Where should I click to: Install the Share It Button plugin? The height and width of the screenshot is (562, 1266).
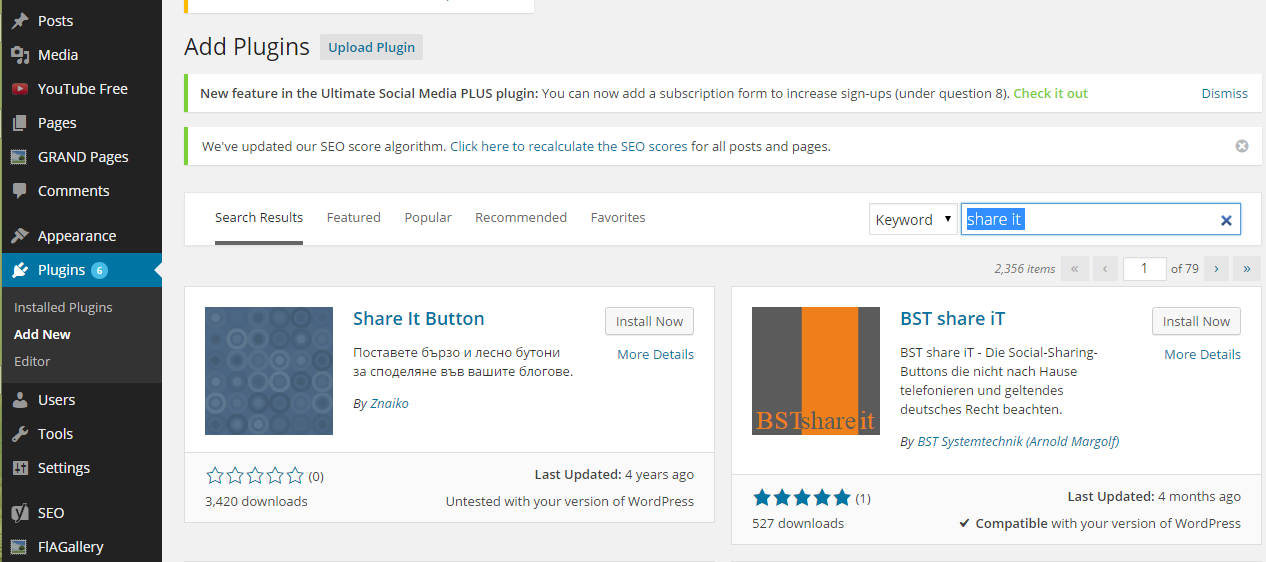click(649, 321)
